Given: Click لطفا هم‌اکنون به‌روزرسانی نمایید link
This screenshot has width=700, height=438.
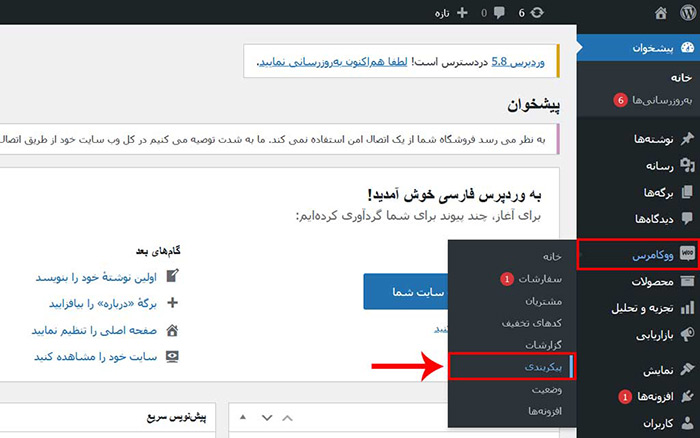Looking at the screenshot, I should click(x=333, y=62).
